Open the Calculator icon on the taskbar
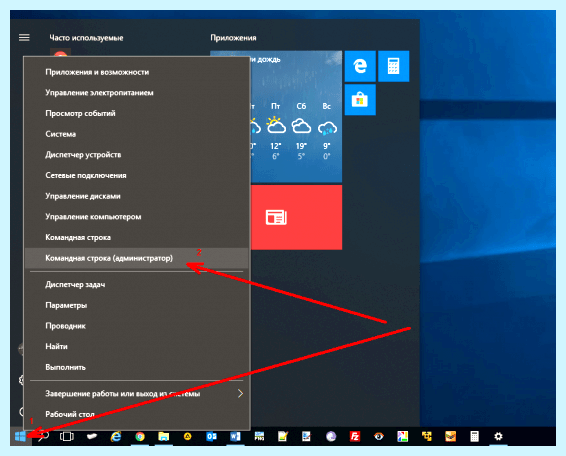Image resolution: width=566 pixels, height=456 pixels. pos(474,437)
